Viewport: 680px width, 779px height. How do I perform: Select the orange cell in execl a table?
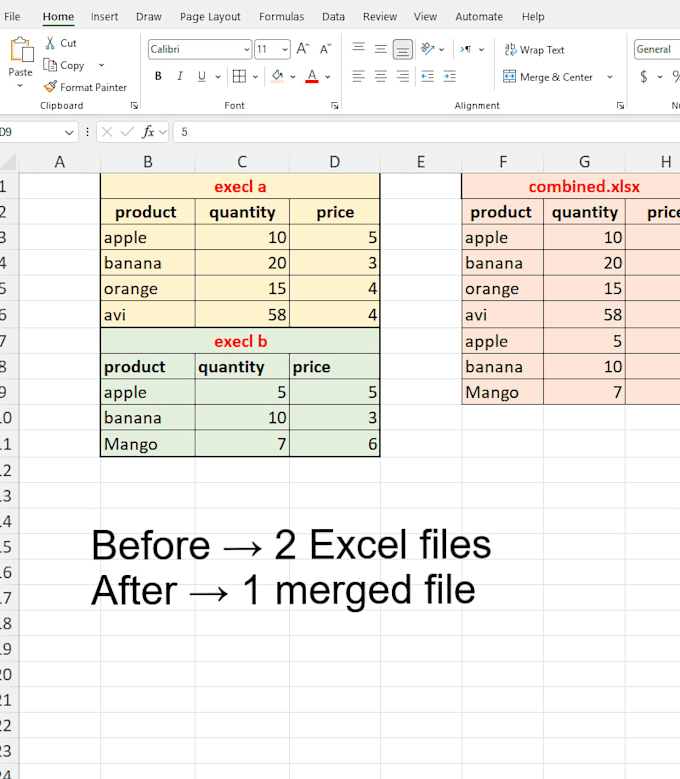click(148, 289)
